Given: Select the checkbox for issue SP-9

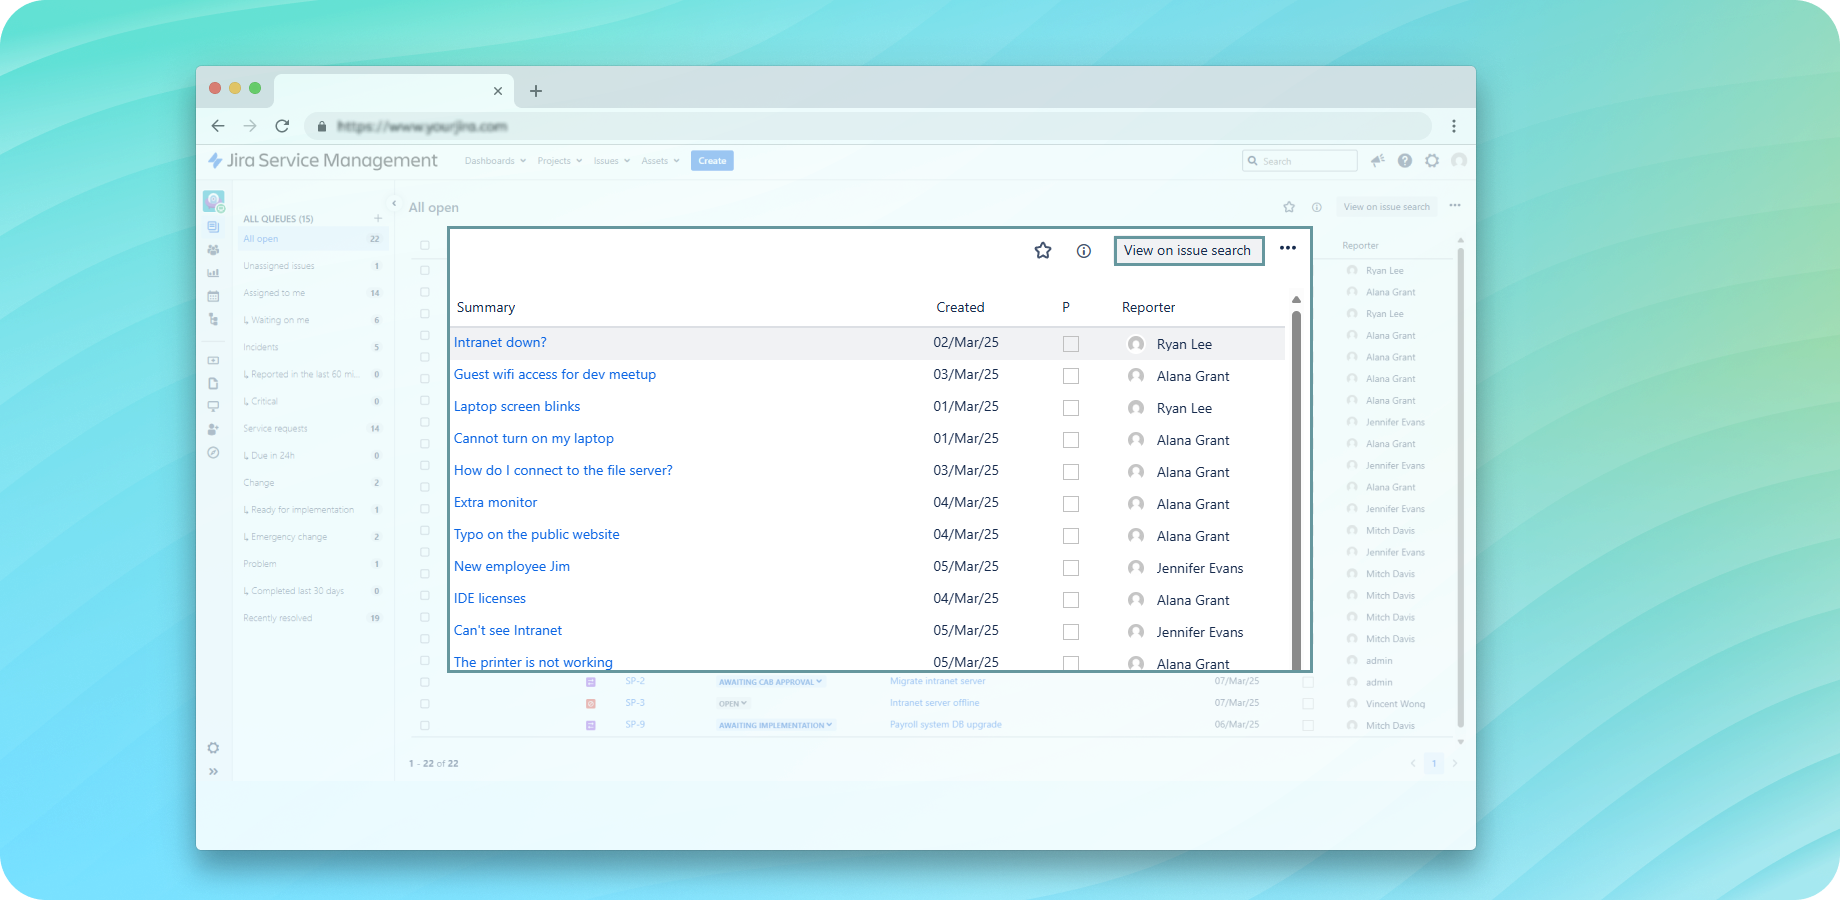Looking at the screenshot, I should click(x=425, y=726).
